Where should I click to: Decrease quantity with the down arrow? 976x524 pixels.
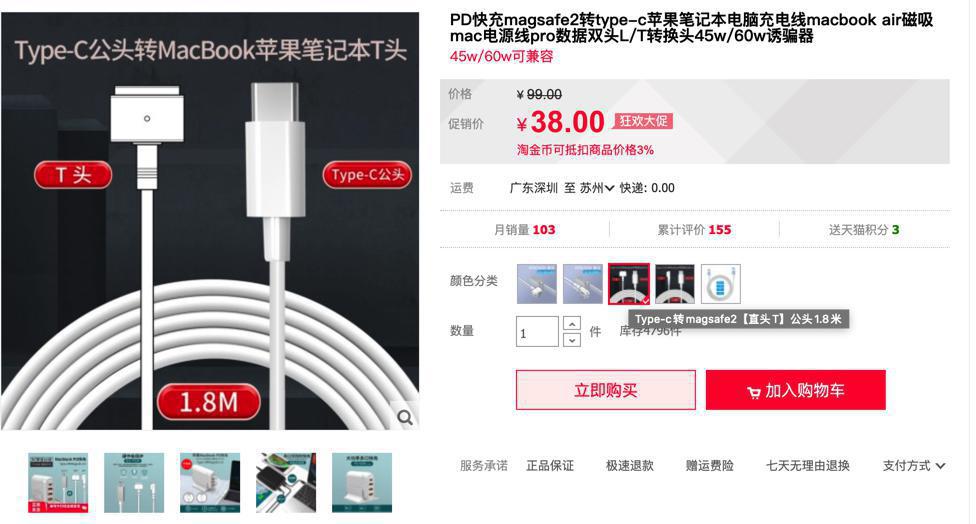(x=571, y=340)
